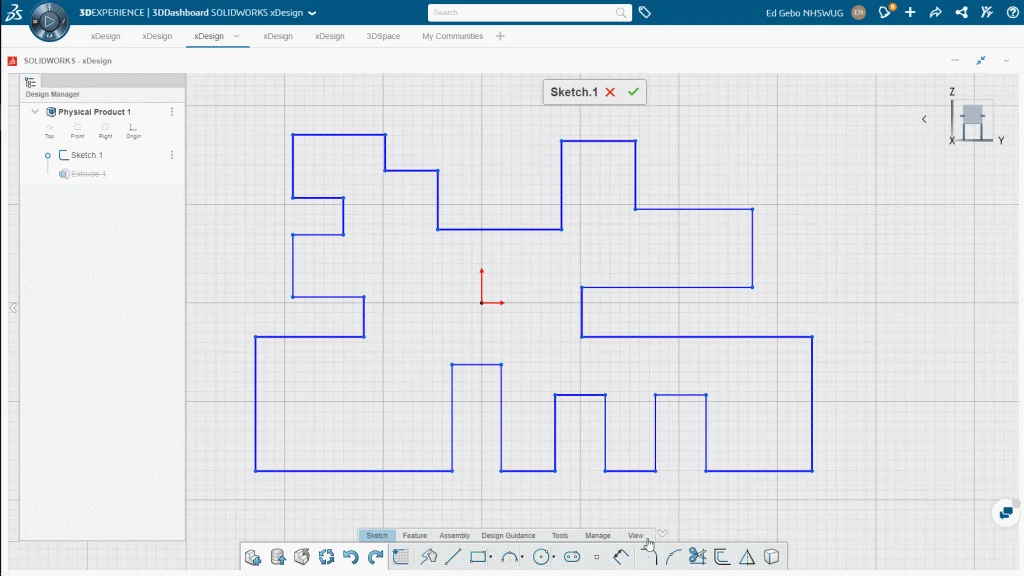
Task: Collapse the Physical Product 1 tree node
Action: click(35, 112)
